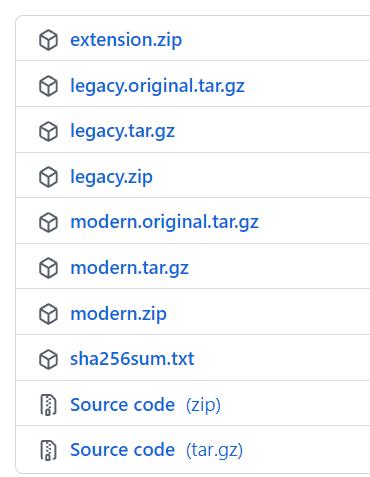
Task: Click the cube icon beside legacy.tar.gz
Action: (49, 131)
